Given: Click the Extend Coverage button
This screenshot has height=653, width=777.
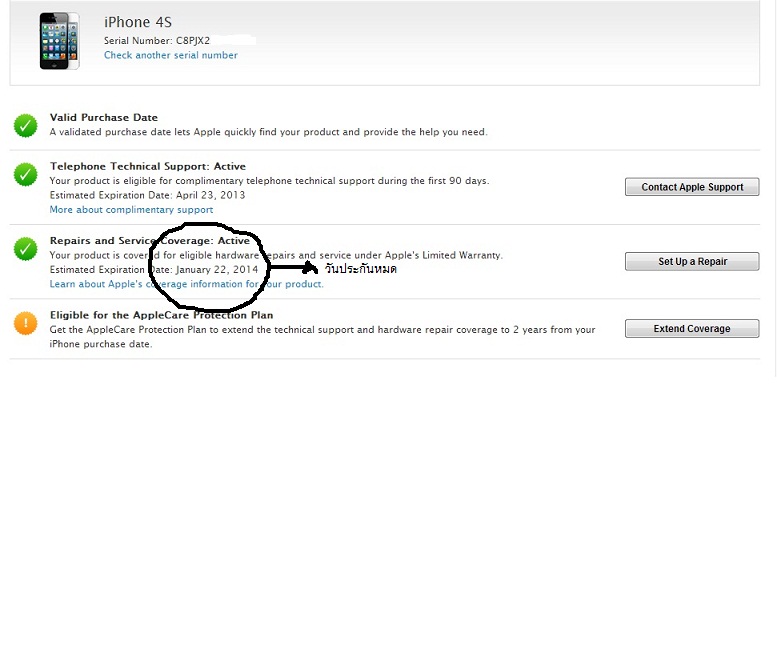Looking at the screenshot, I should [692, 328].
